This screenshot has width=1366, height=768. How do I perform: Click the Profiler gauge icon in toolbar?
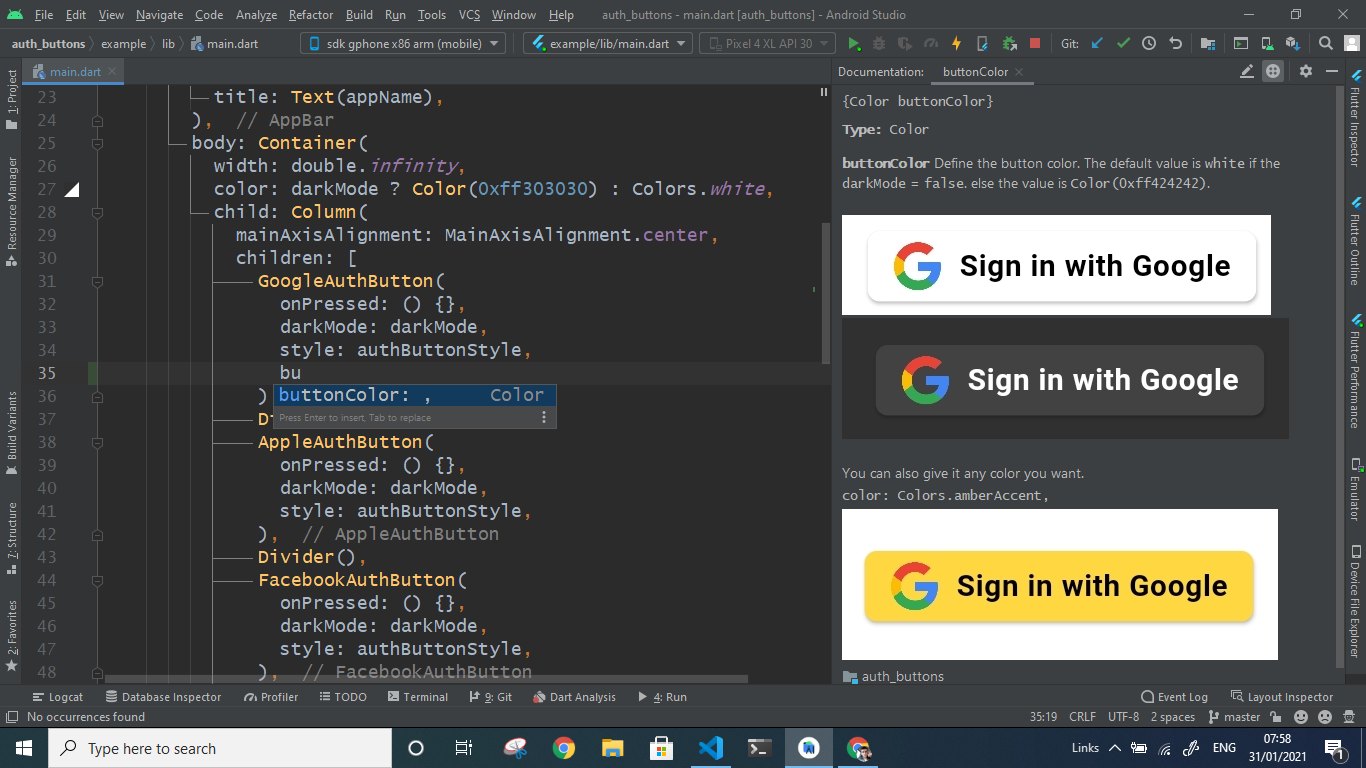[x=931, y=44]
